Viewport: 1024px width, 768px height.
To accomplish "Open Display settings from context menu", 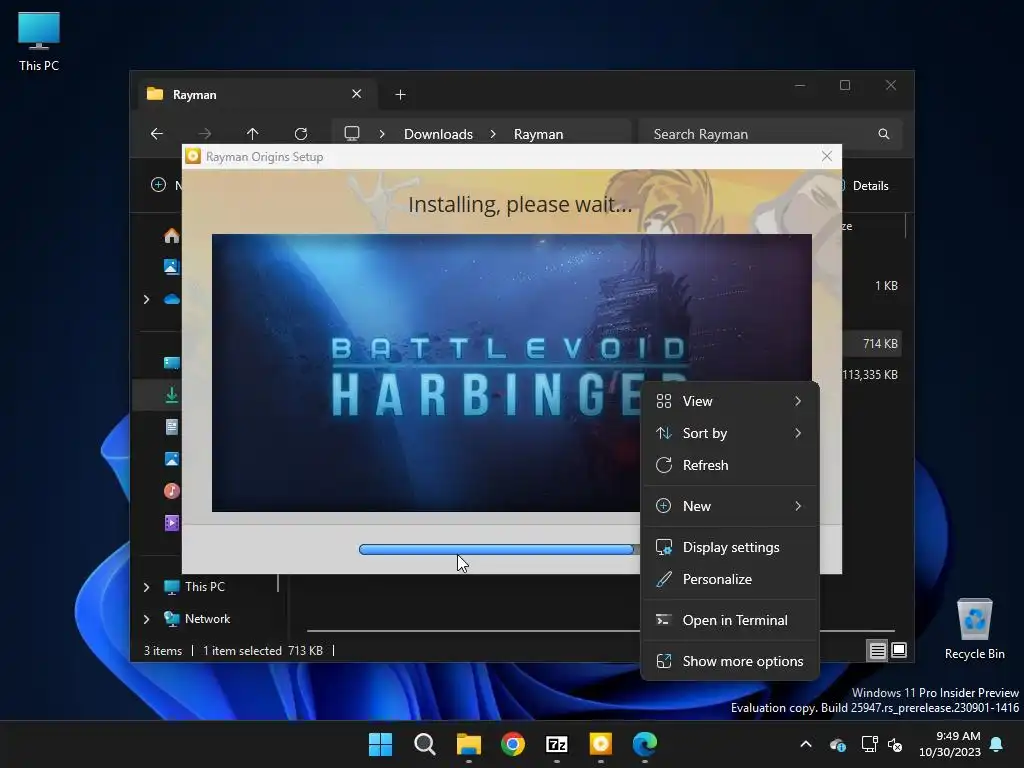I will coord(729,547).
